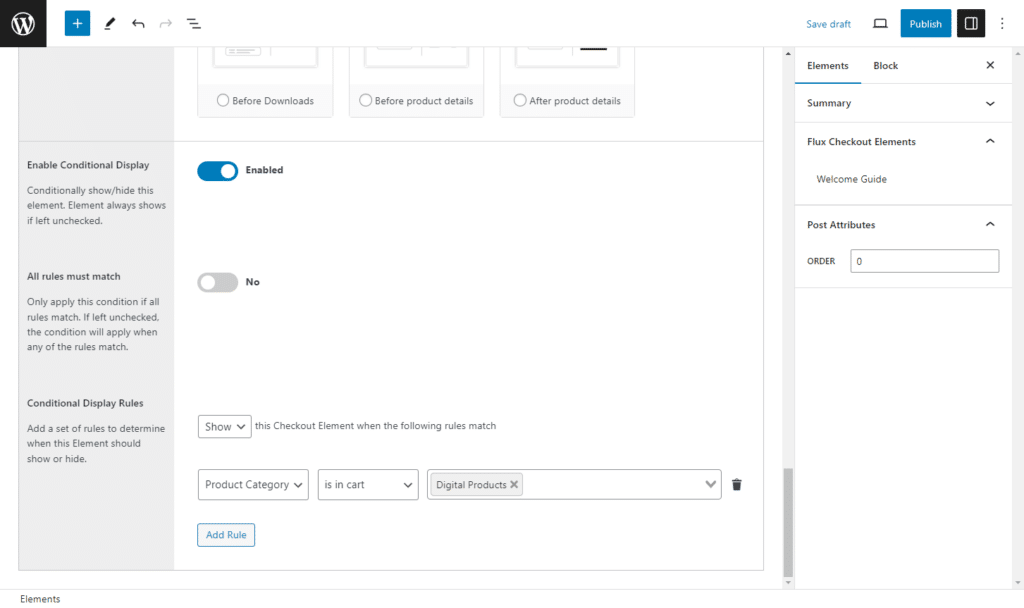Click the Publish button

(x=925, y=23)
